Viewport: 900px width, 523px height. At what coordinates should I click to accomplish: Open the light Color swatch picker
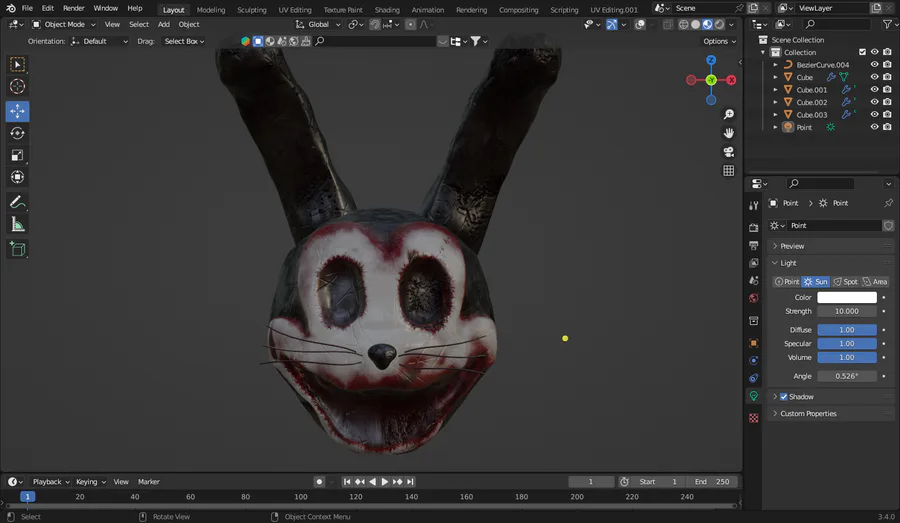click(x=847, y=297)
